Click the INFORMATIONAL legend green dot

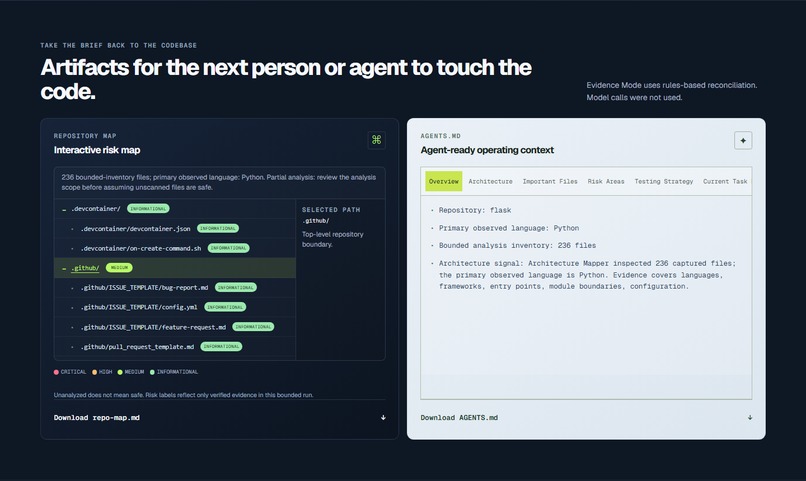(152, 372)
